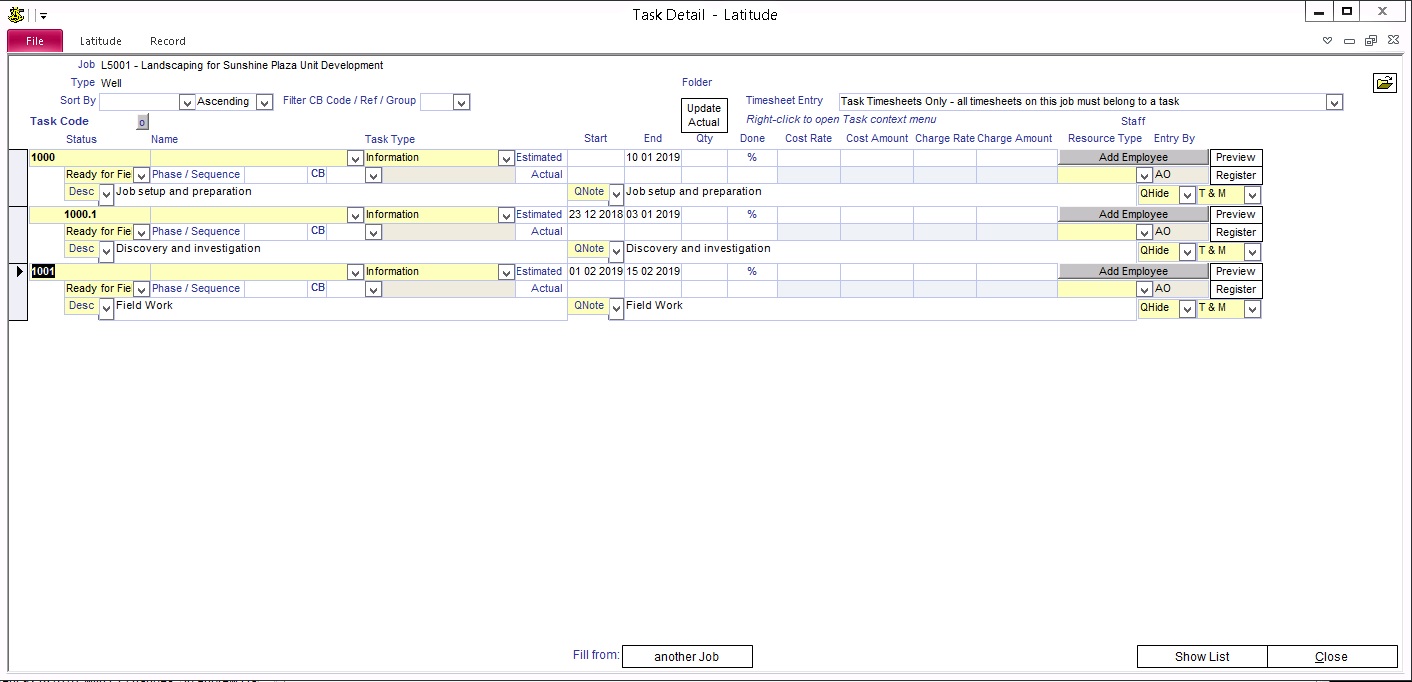Open the Filter CB Code dropdown
The height and width of the screenshot is (682, 1412).
tap(461, 102)
